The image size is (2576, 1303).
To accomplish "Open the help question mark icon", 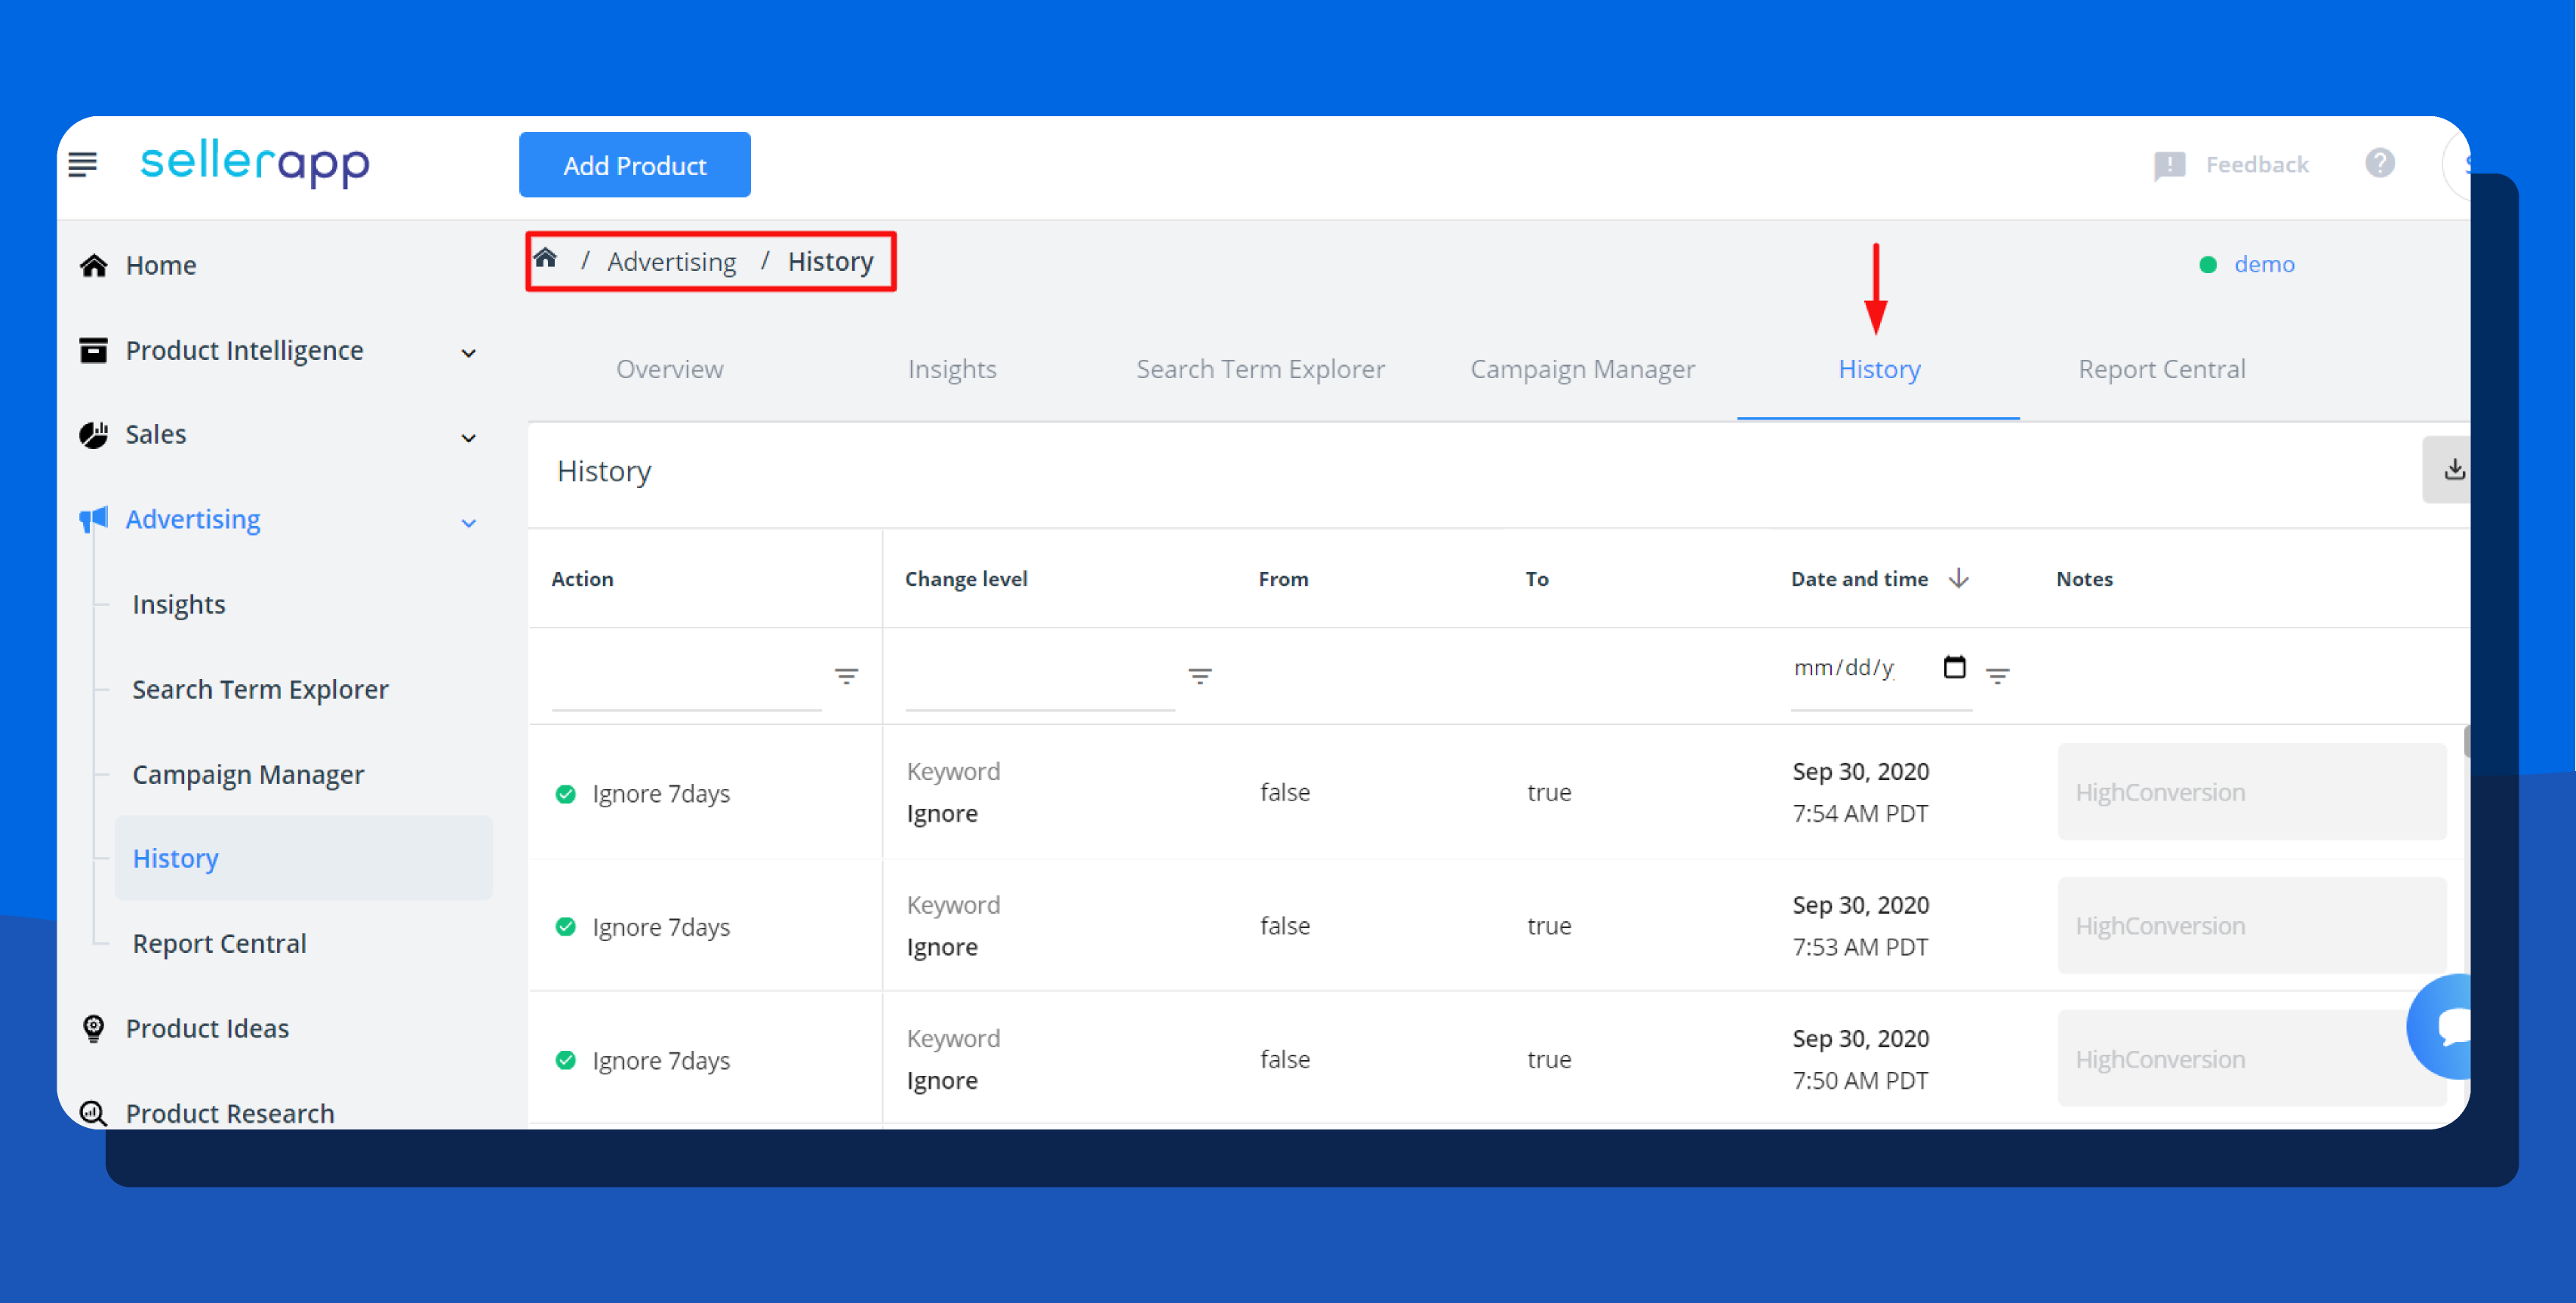I will click(2379, 163).
